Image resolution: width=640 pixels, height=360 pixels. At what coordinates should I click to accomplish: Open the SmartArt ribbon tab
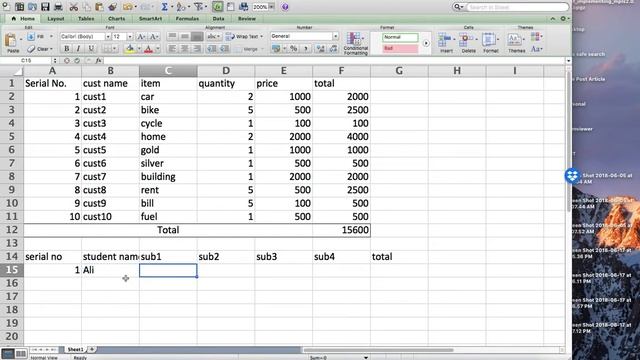point(150,19)
